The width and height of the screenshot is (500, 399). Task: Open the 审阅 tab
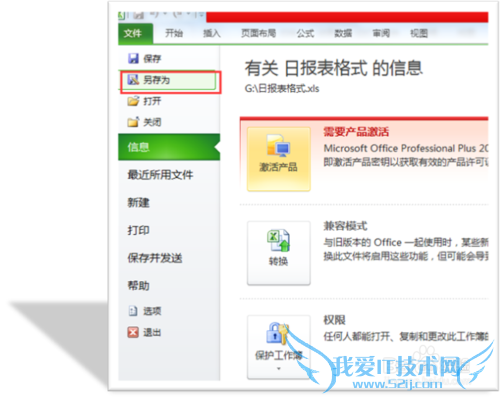381,33
